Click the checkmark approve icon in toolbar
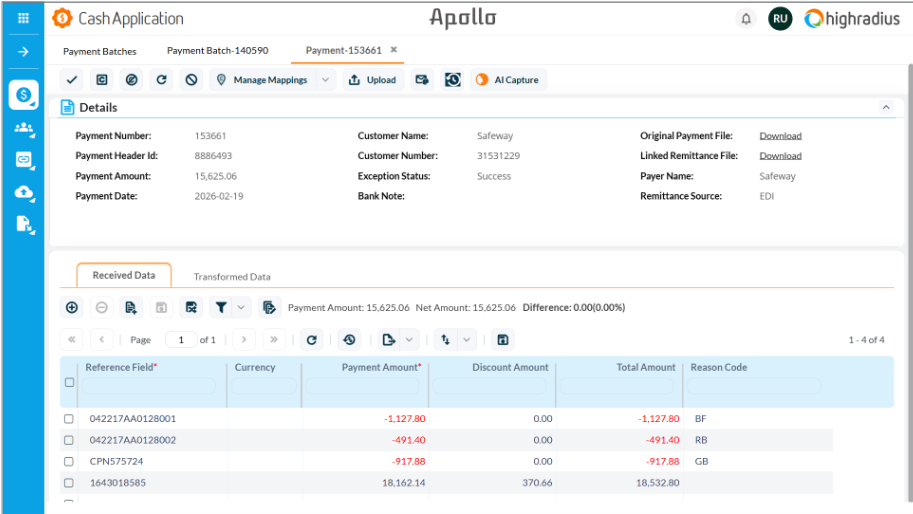 coord(72,80)
